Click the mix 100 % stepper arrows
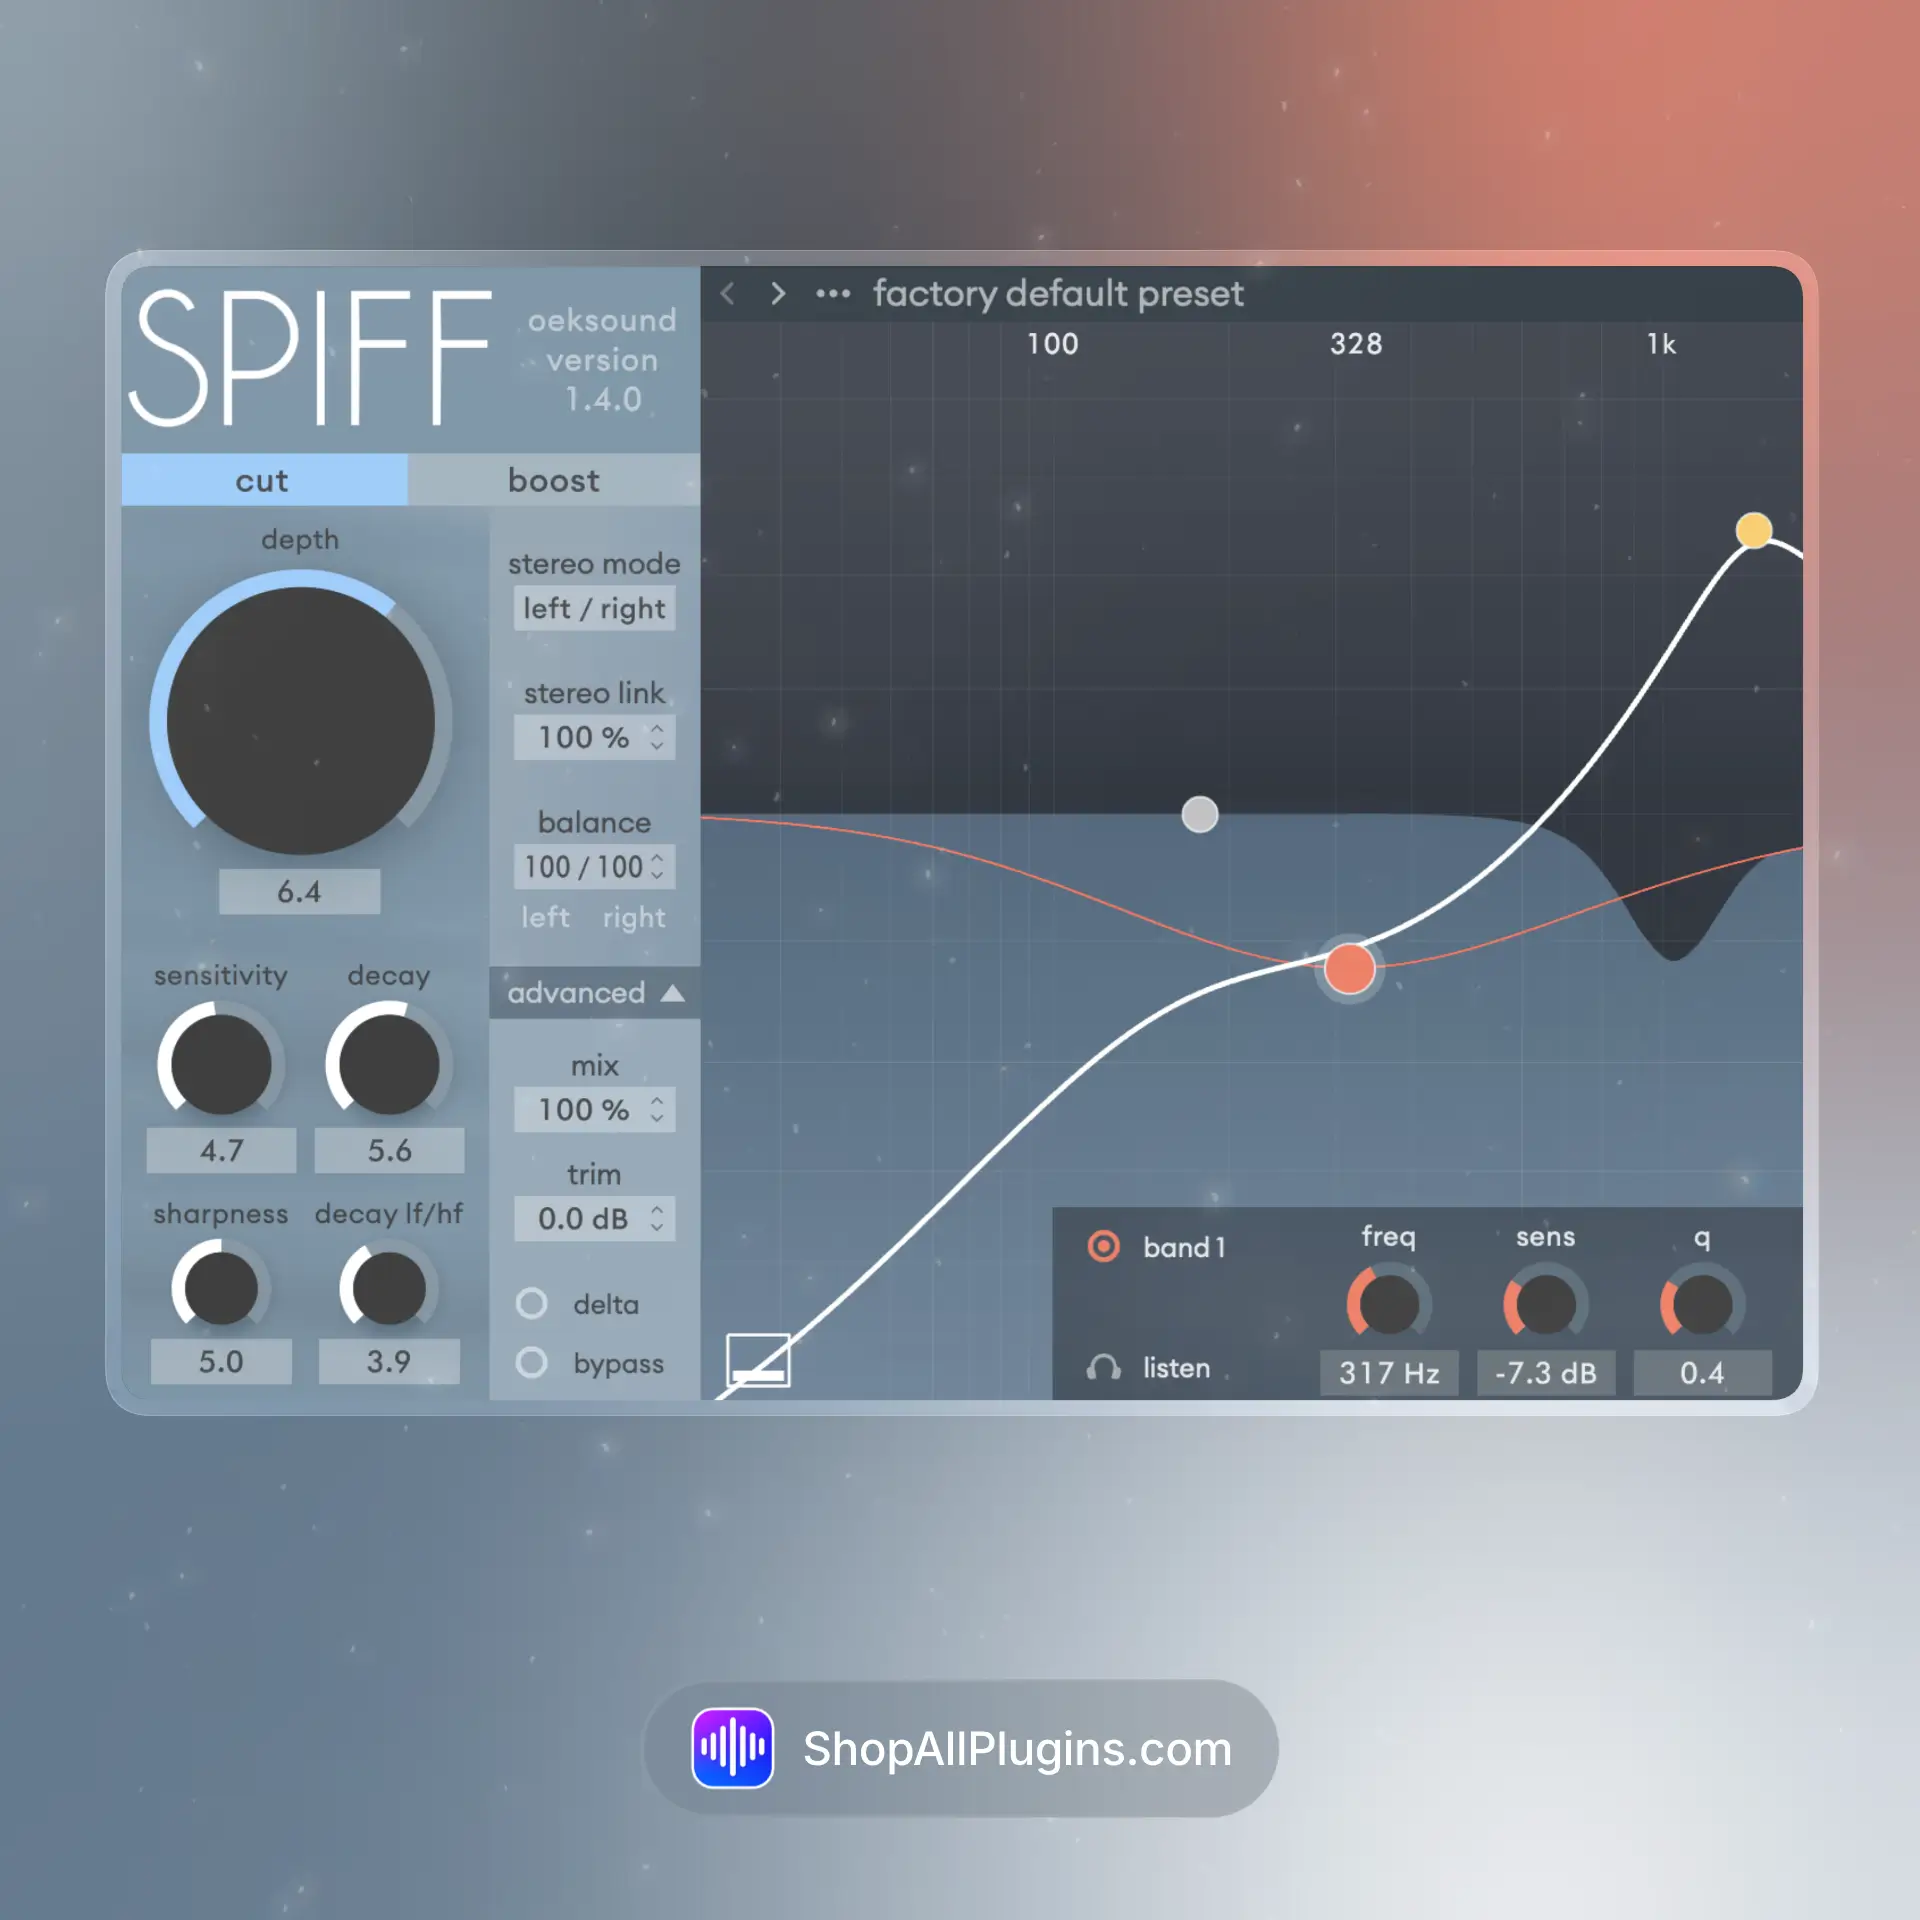The image size is (1920, 1920). click(x=656, y=1109)
